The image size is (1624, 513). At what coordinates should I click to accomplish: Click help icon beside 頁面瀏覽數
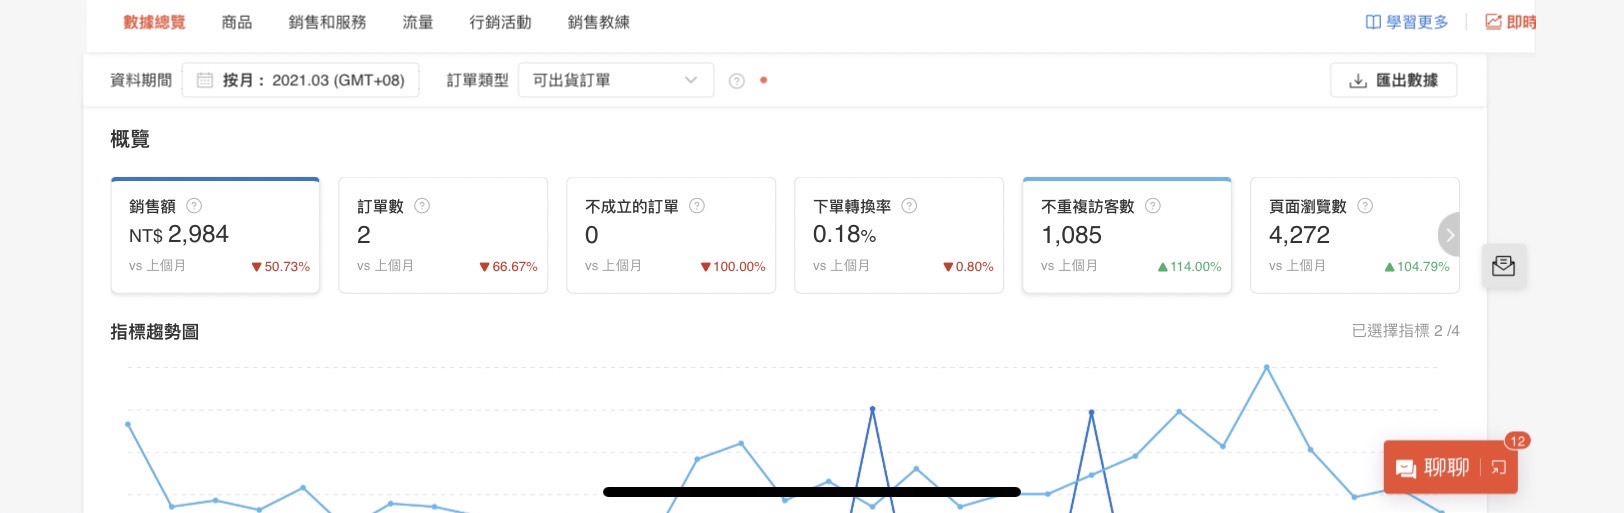click(x=1365, y=206)
